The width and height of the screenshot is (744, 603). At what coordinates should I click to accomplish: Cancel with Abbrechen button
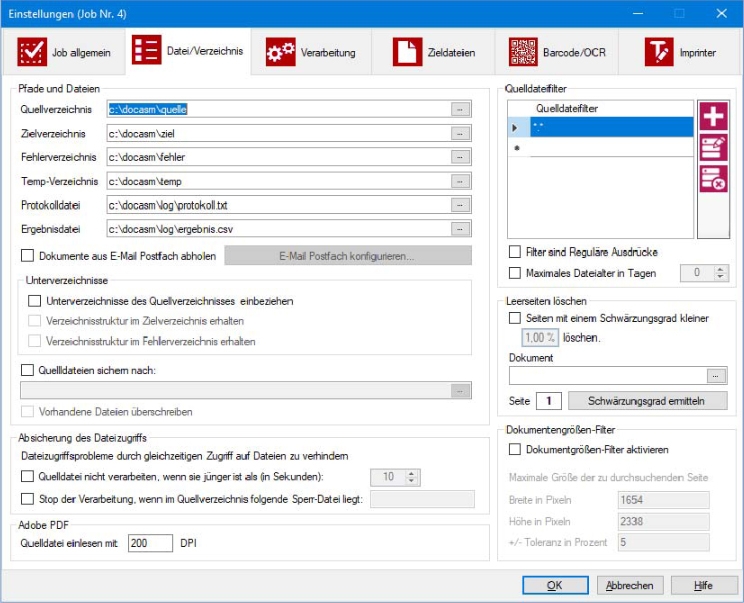point(630,586)
